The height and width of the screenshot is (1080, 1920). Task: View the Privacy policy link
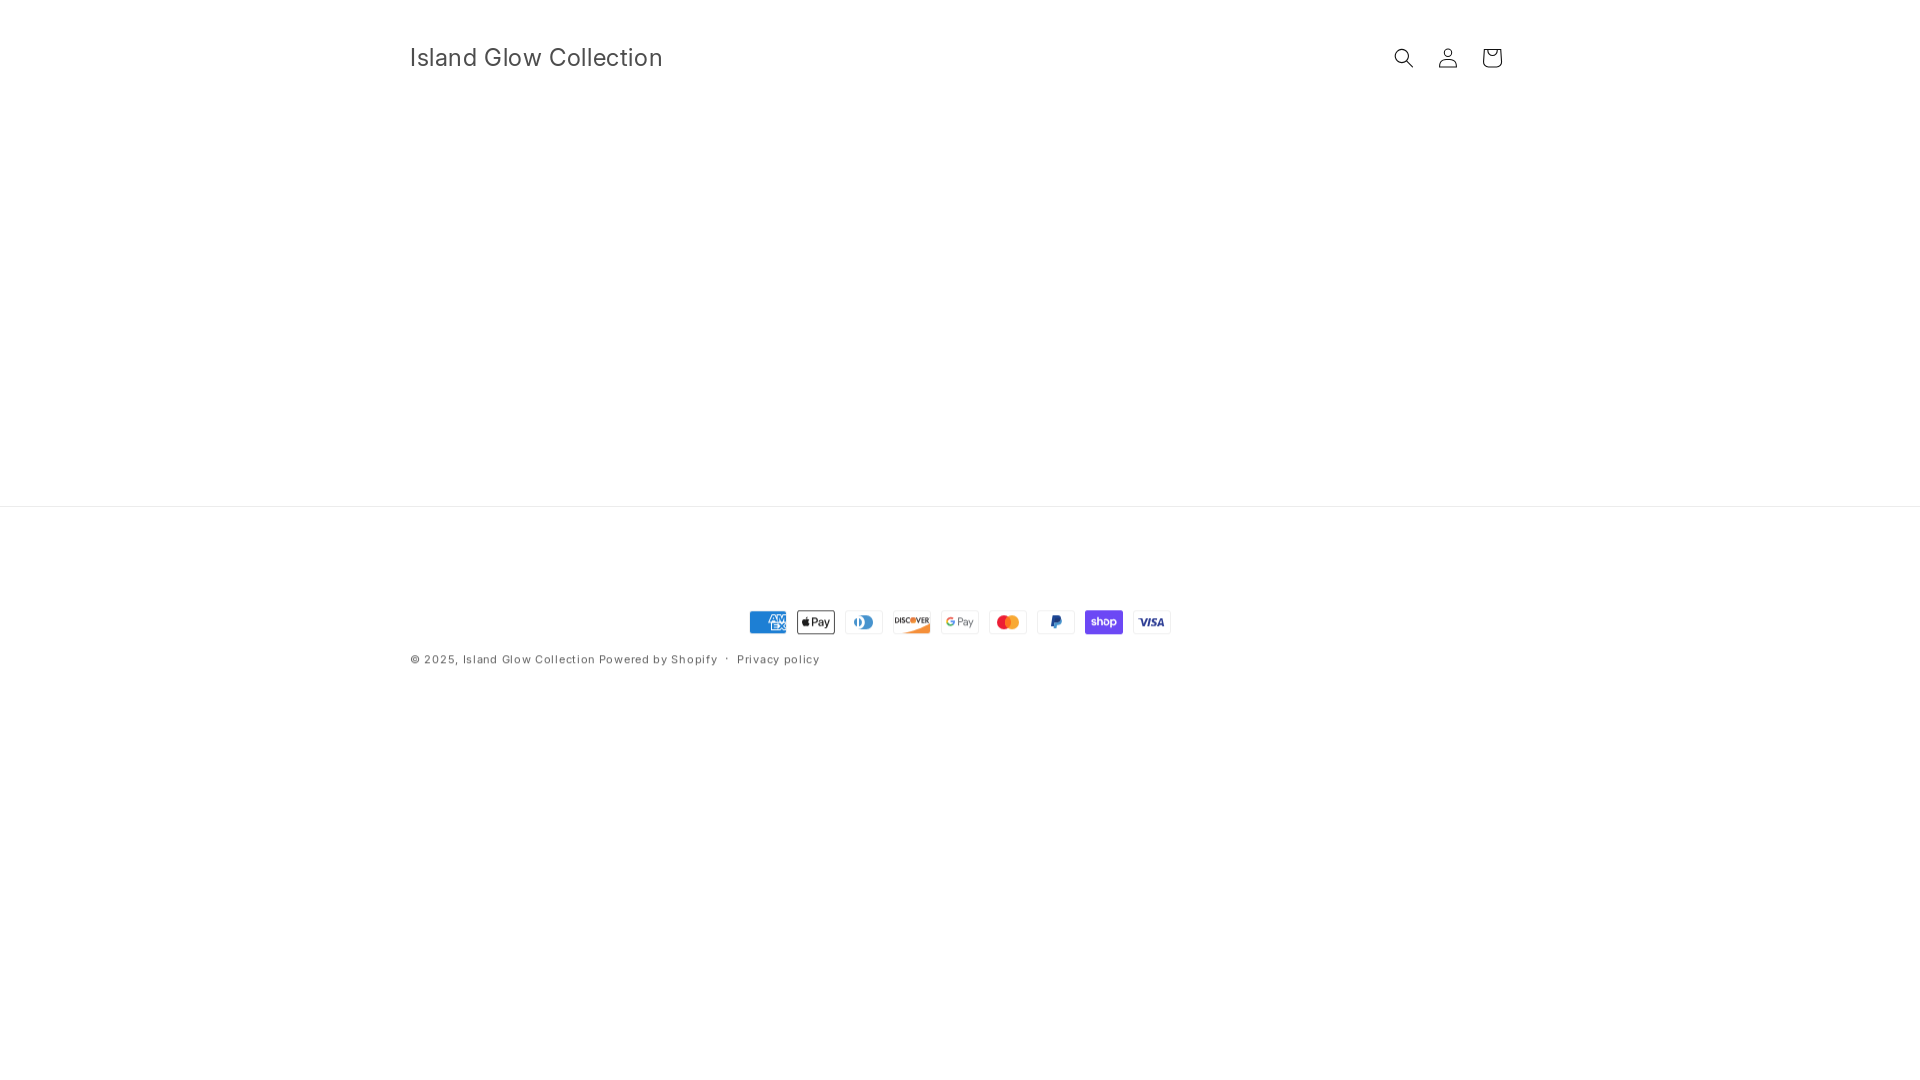[778, 660]
